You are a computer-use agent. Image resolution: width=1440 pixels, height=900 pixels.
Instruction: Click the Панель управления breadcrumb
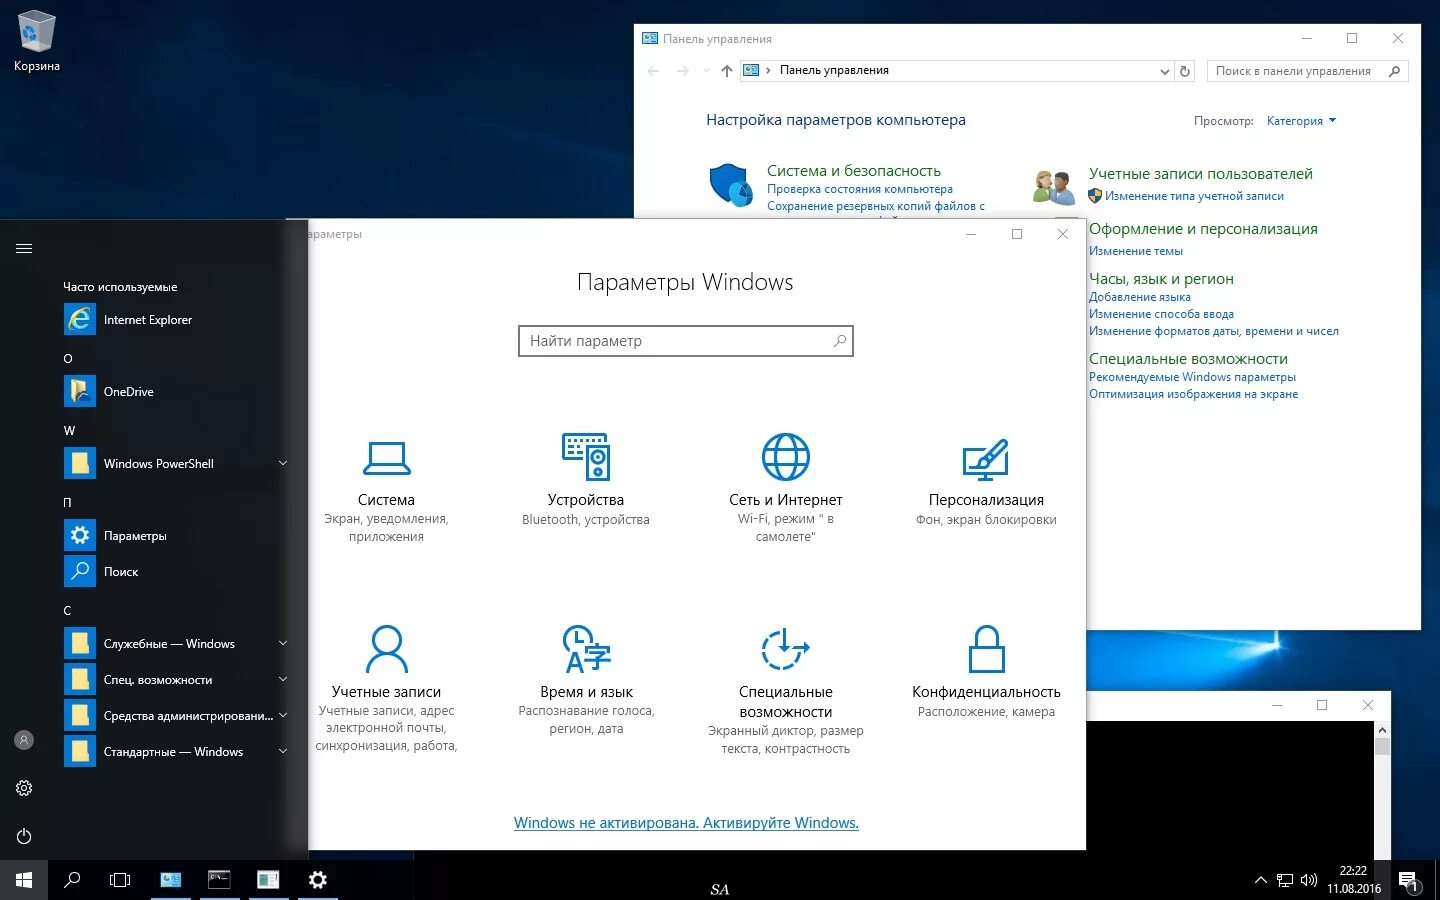point(834,70)
